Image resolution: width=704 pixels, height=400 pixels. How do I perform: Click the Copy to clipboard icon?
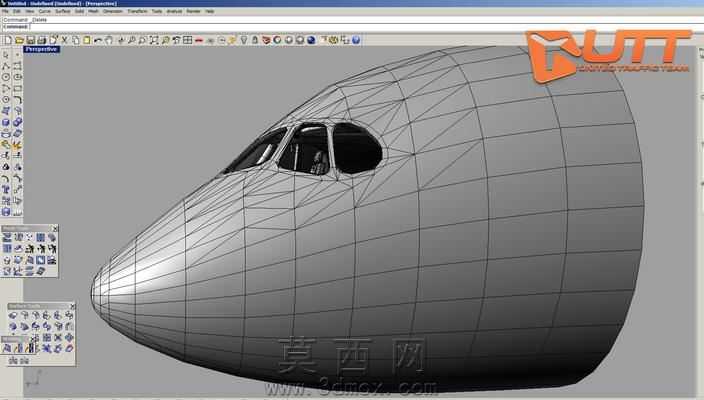tap(75, 40)
